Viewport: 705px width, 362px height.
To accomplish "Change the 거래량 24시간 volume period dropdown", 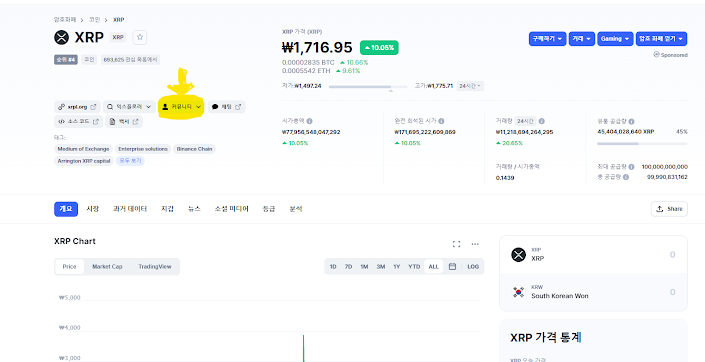I will [525, 121].
